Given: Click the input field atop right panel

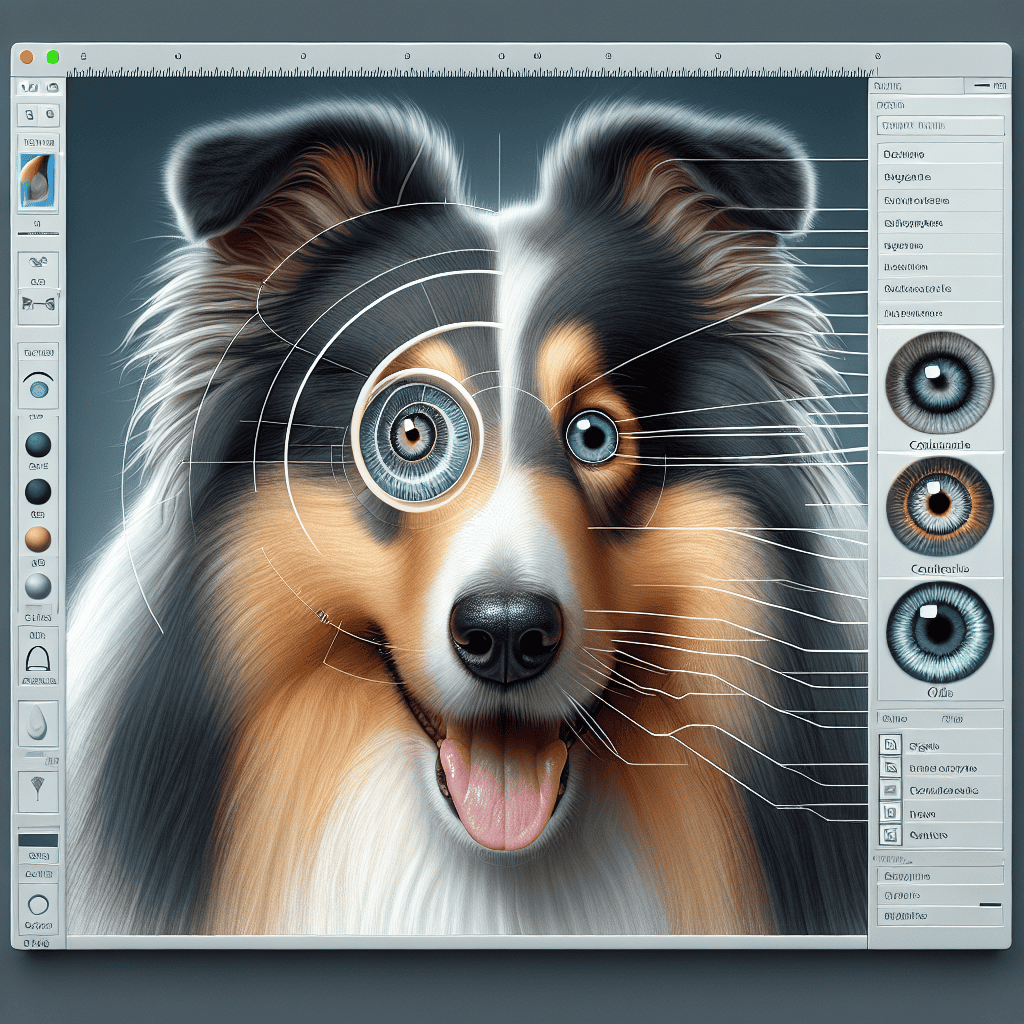Looking at the screenshot, I should (939, 126).
